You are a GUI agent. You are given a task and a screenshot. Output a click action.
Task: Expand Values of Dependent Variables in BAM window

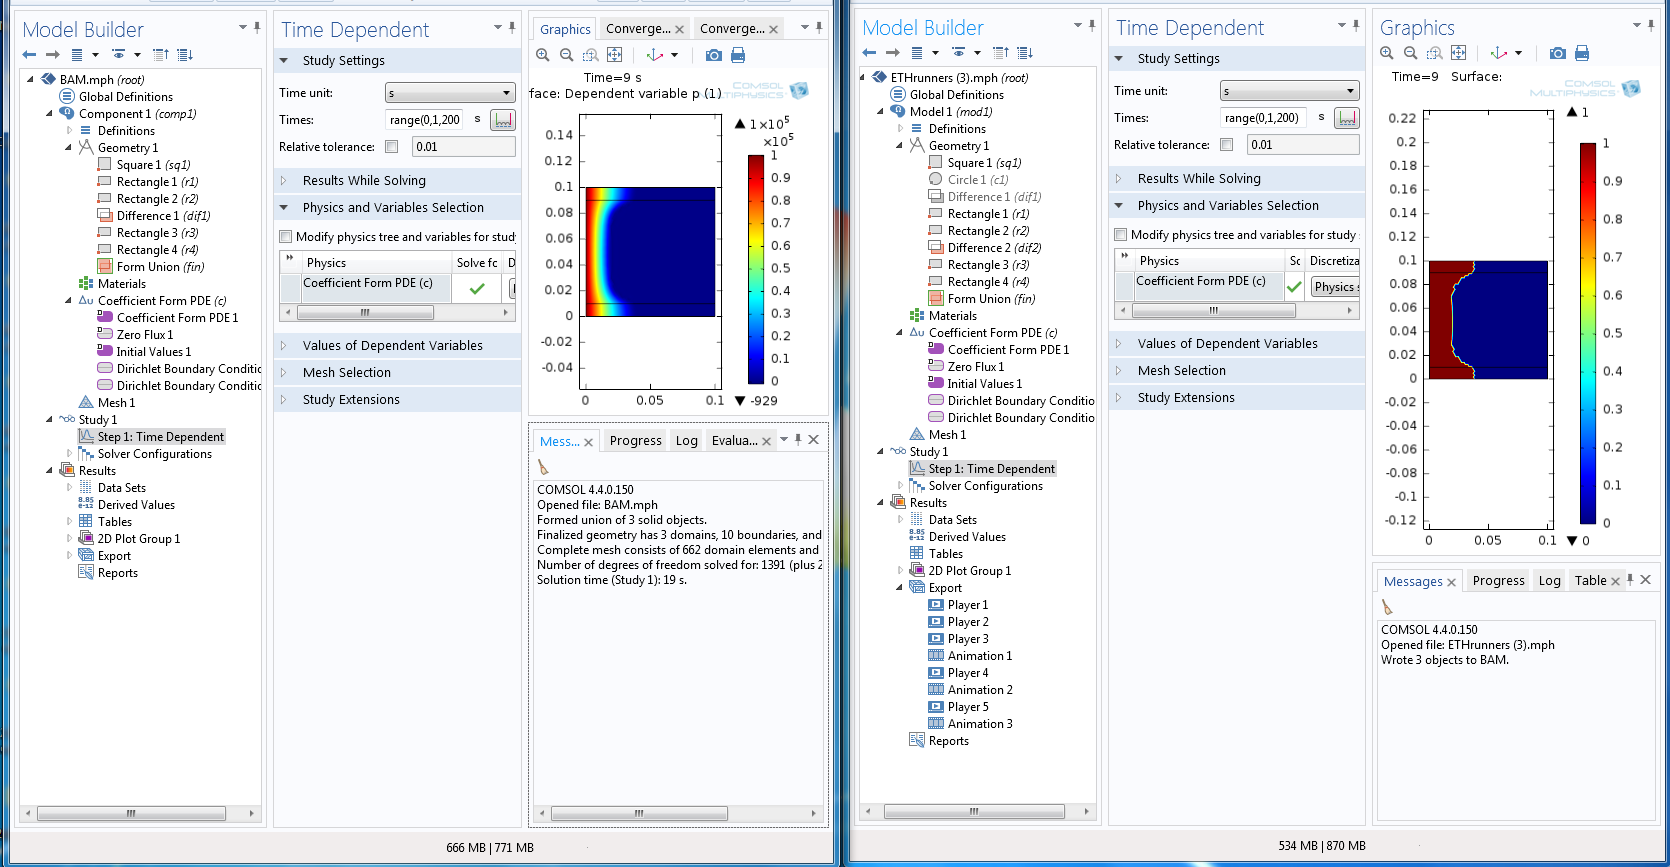coord(283,346)
